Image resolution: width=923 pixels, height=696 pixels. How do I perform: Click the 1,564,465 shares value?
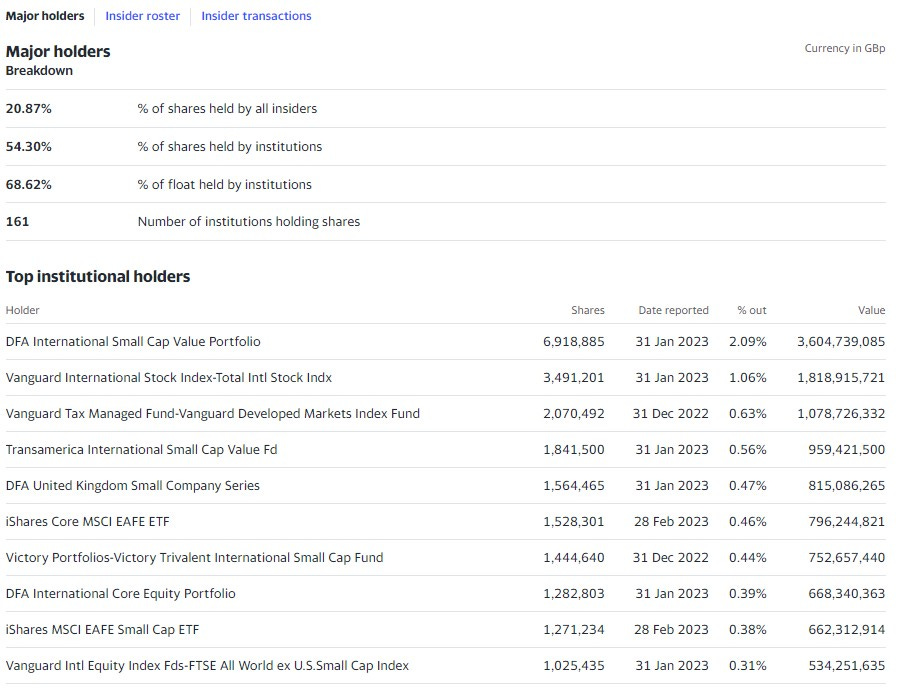coord(573,485)
